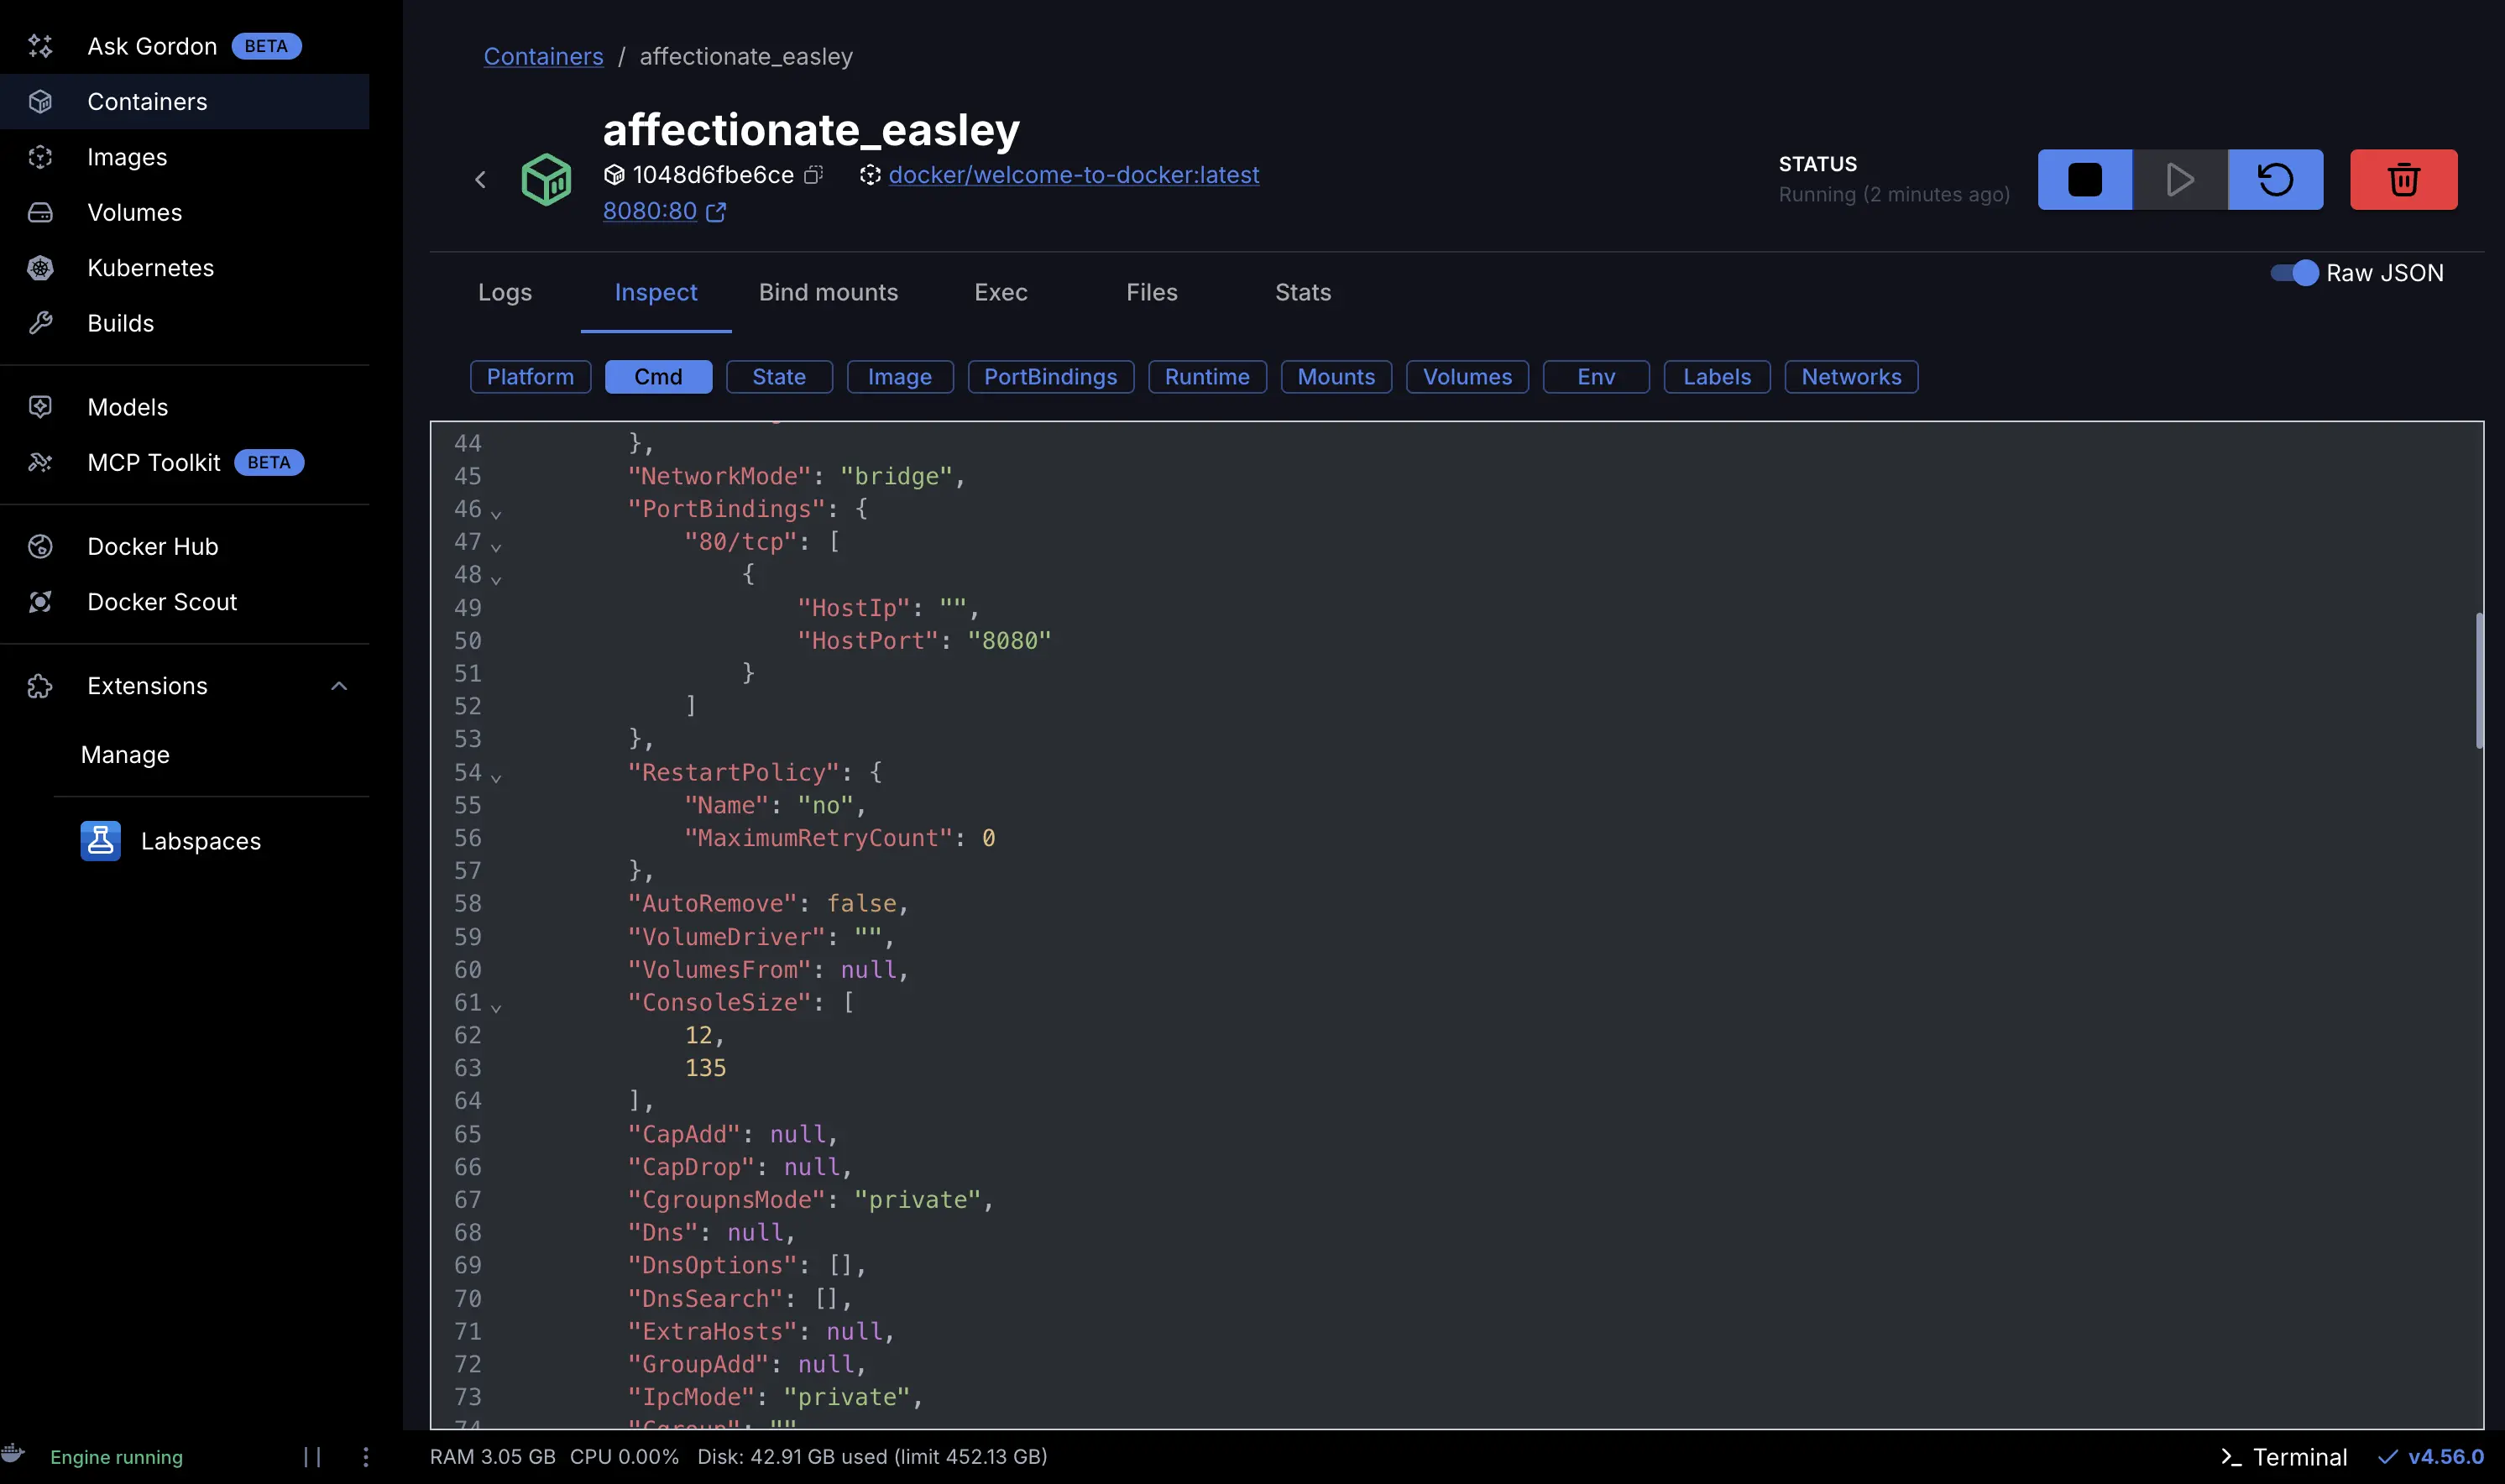Open the Kubernetes settings
2505x1484 pixels.
[x=150, y=267]
